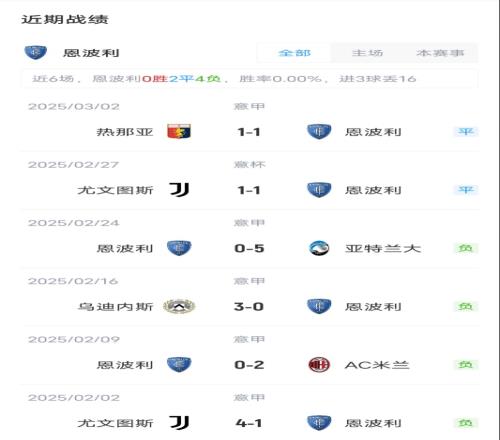This screenshot has height=440, width=500.
Task: Click the 尤文图斯 team name in the 4-1 match
Action: (115, 423)
